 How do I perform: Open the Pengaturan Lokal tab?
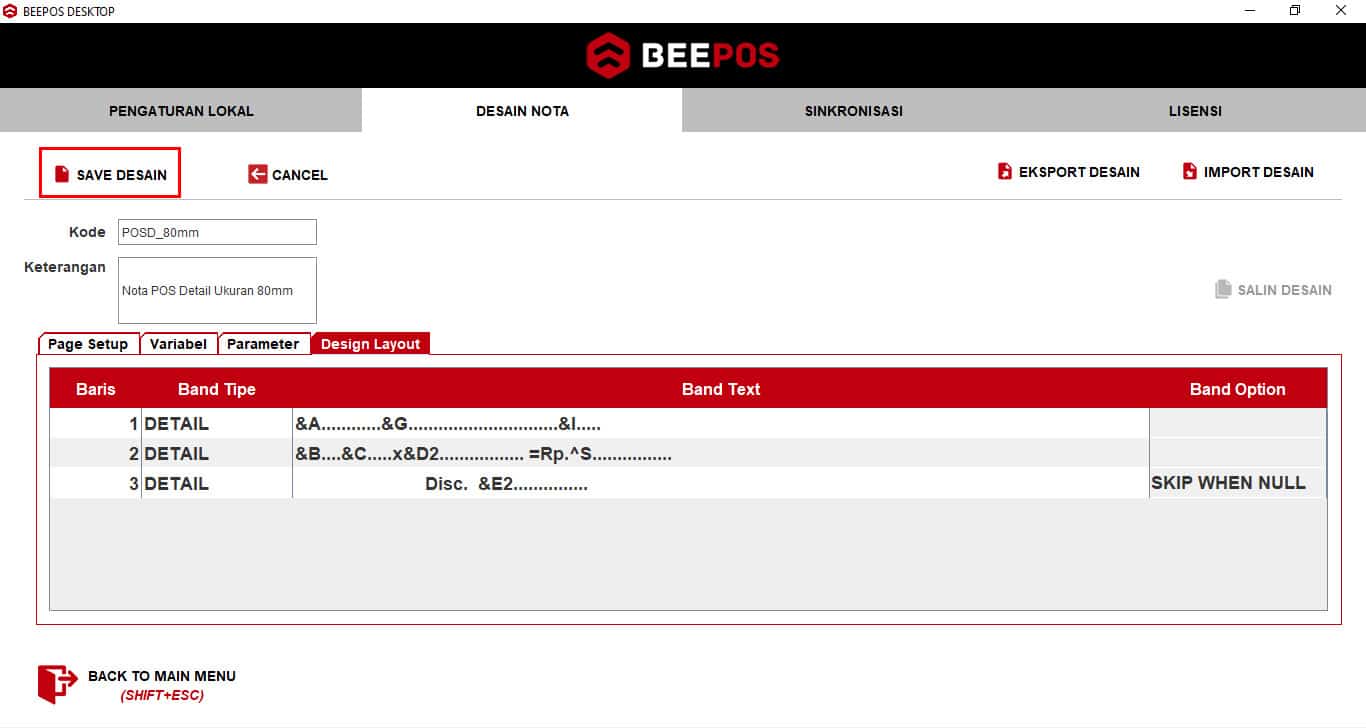(181, 111)
